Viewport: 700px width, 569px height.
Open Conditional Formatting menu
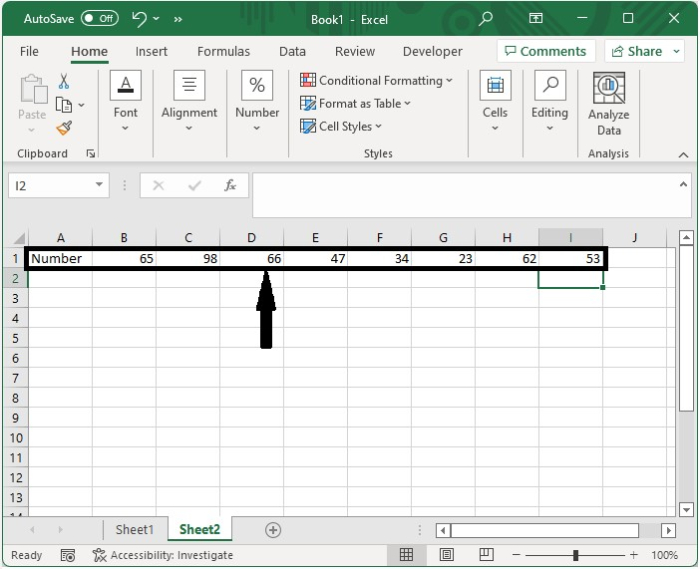click(x=376, y=80)
